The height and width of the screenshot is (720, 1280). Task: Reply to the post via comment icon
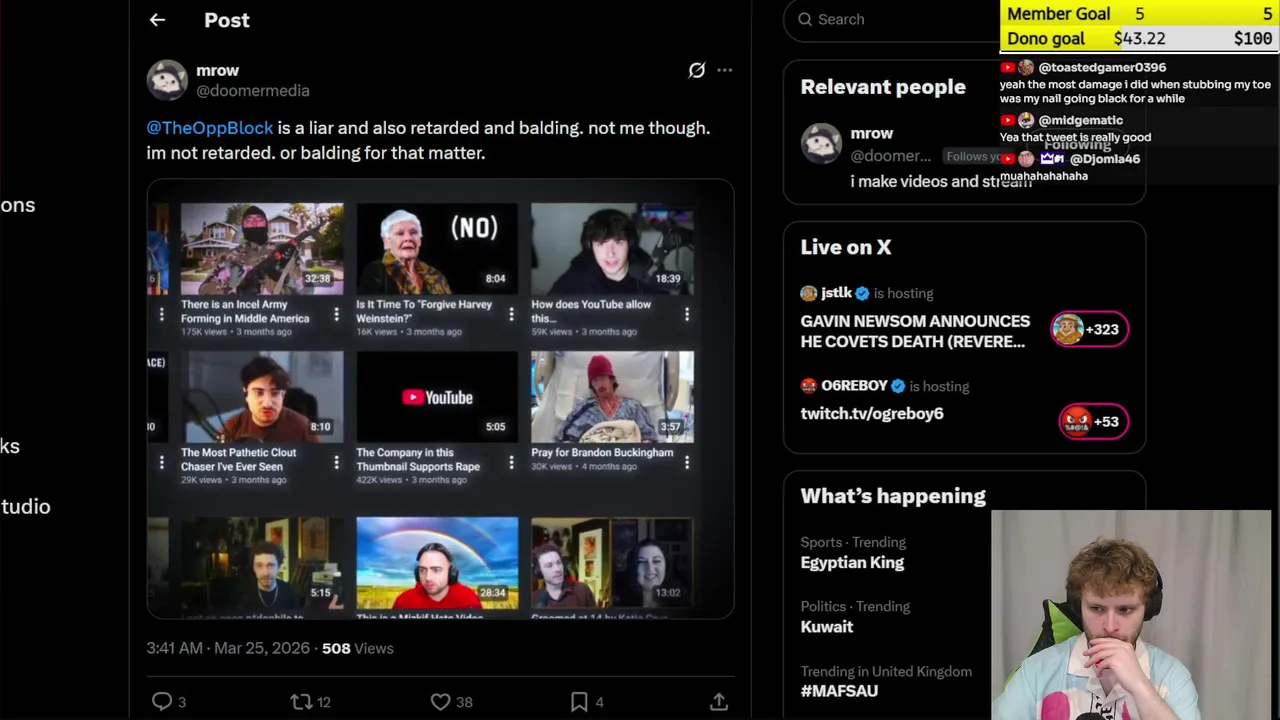(162, 702)
